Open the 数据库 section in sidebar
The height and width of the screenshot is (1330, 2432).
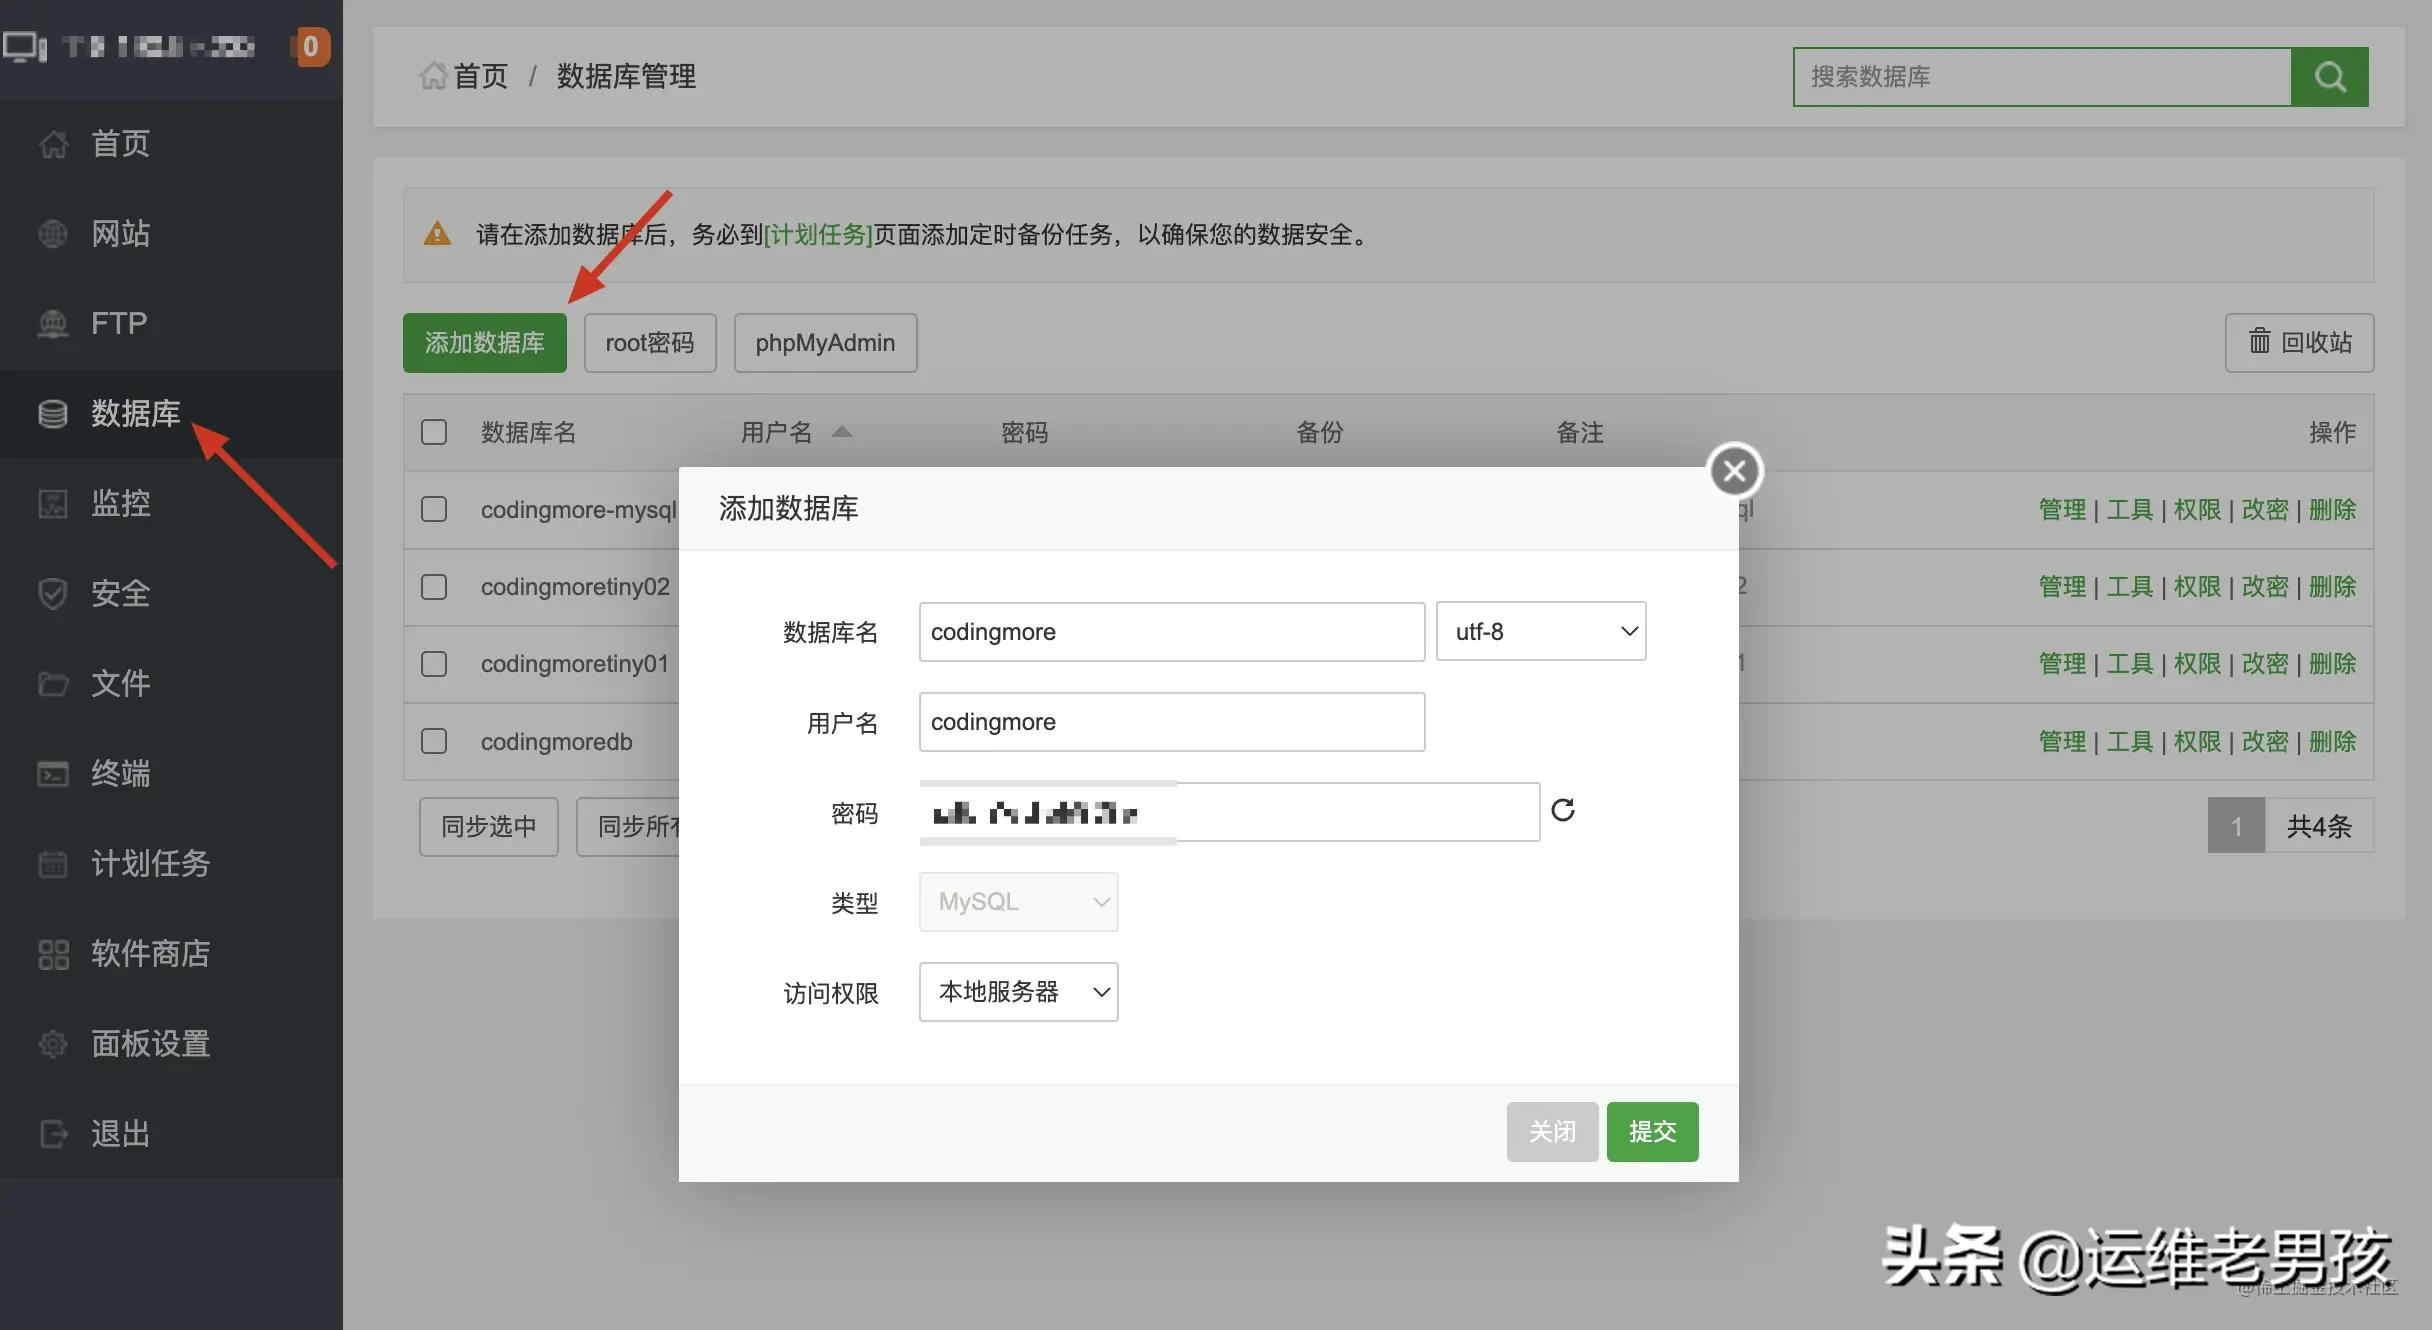coord(135,413)
